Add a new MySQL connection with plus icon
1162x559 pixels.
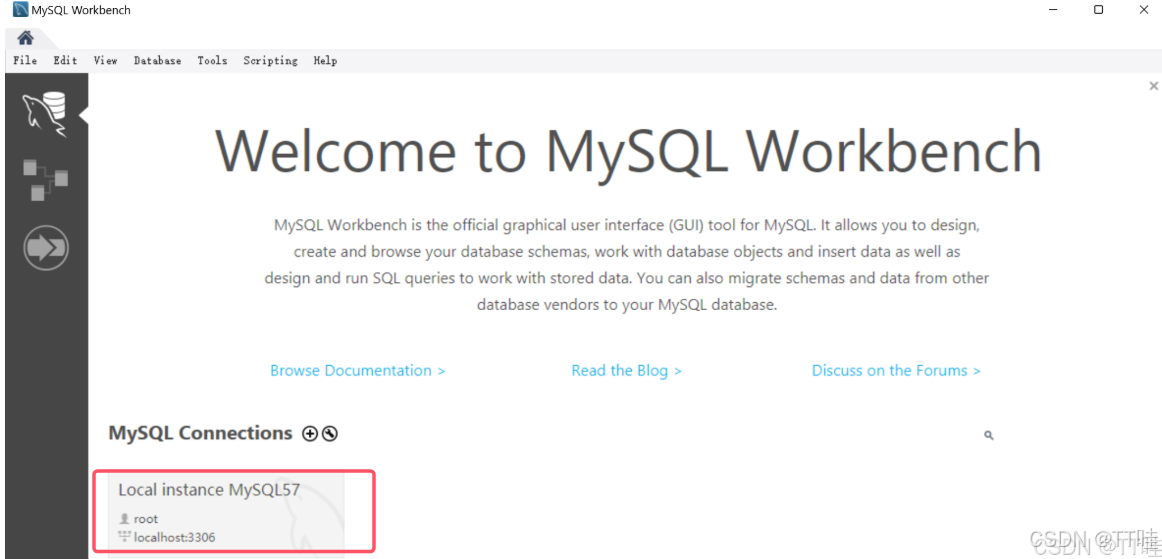click(310, 434)
